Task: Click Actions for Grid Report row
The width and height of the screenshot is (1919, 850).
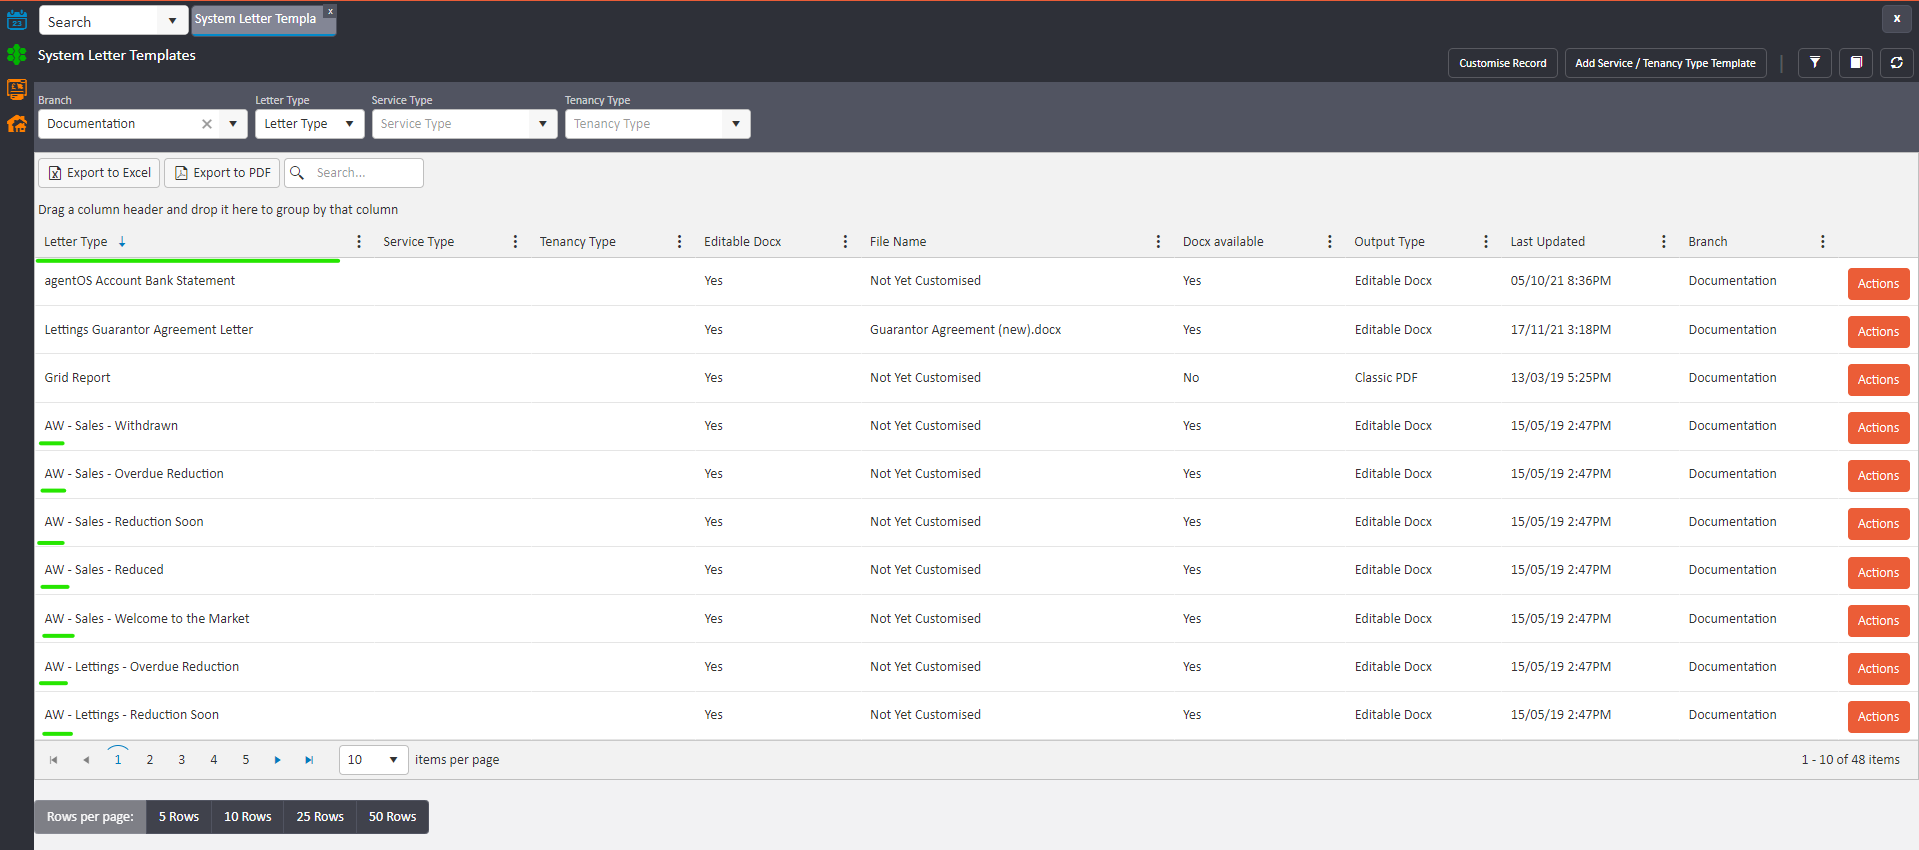Action: 1877,380
